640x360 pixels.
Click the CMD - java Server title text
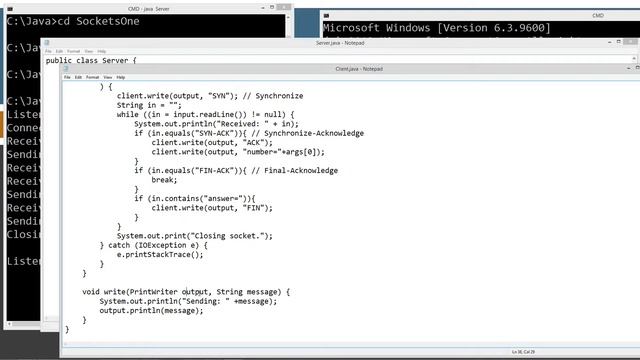pos(148,9)
